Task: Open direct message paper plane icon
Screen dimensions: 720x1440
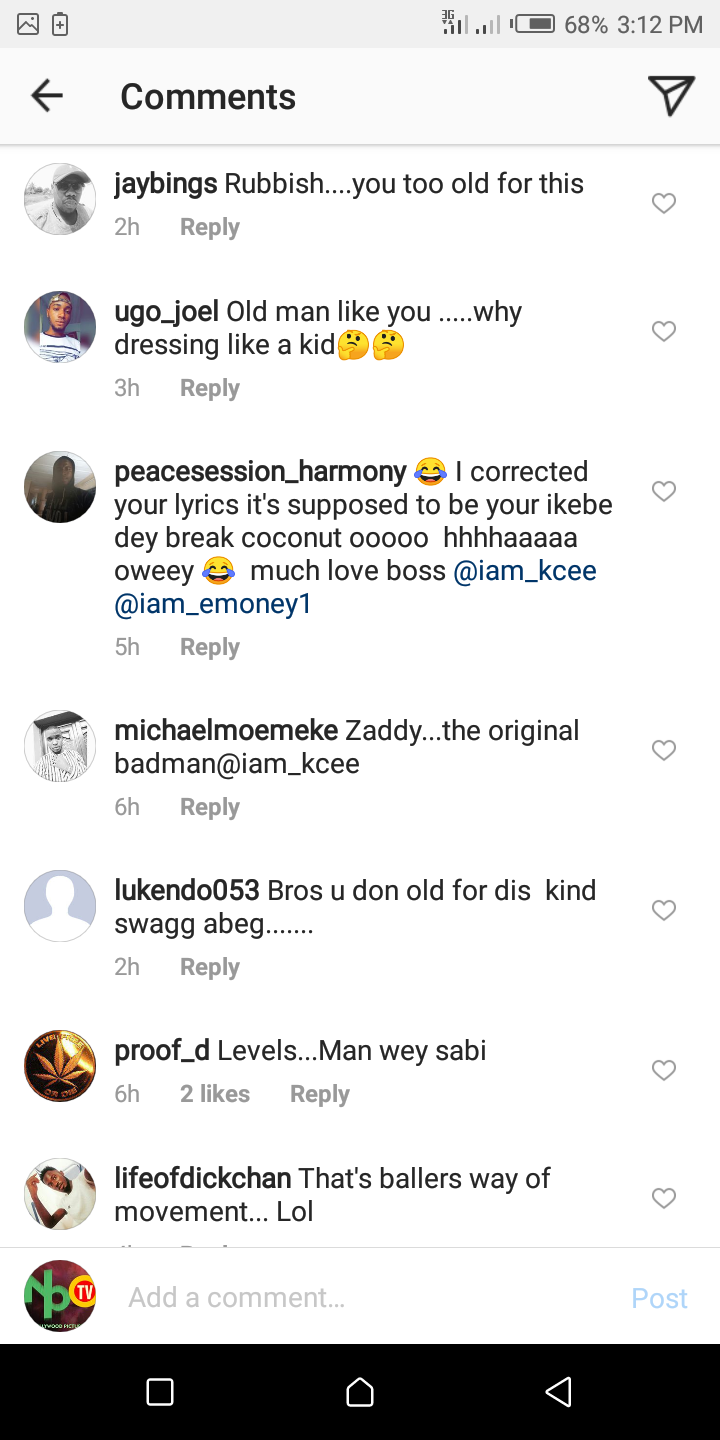Action: tap(671, 96)
